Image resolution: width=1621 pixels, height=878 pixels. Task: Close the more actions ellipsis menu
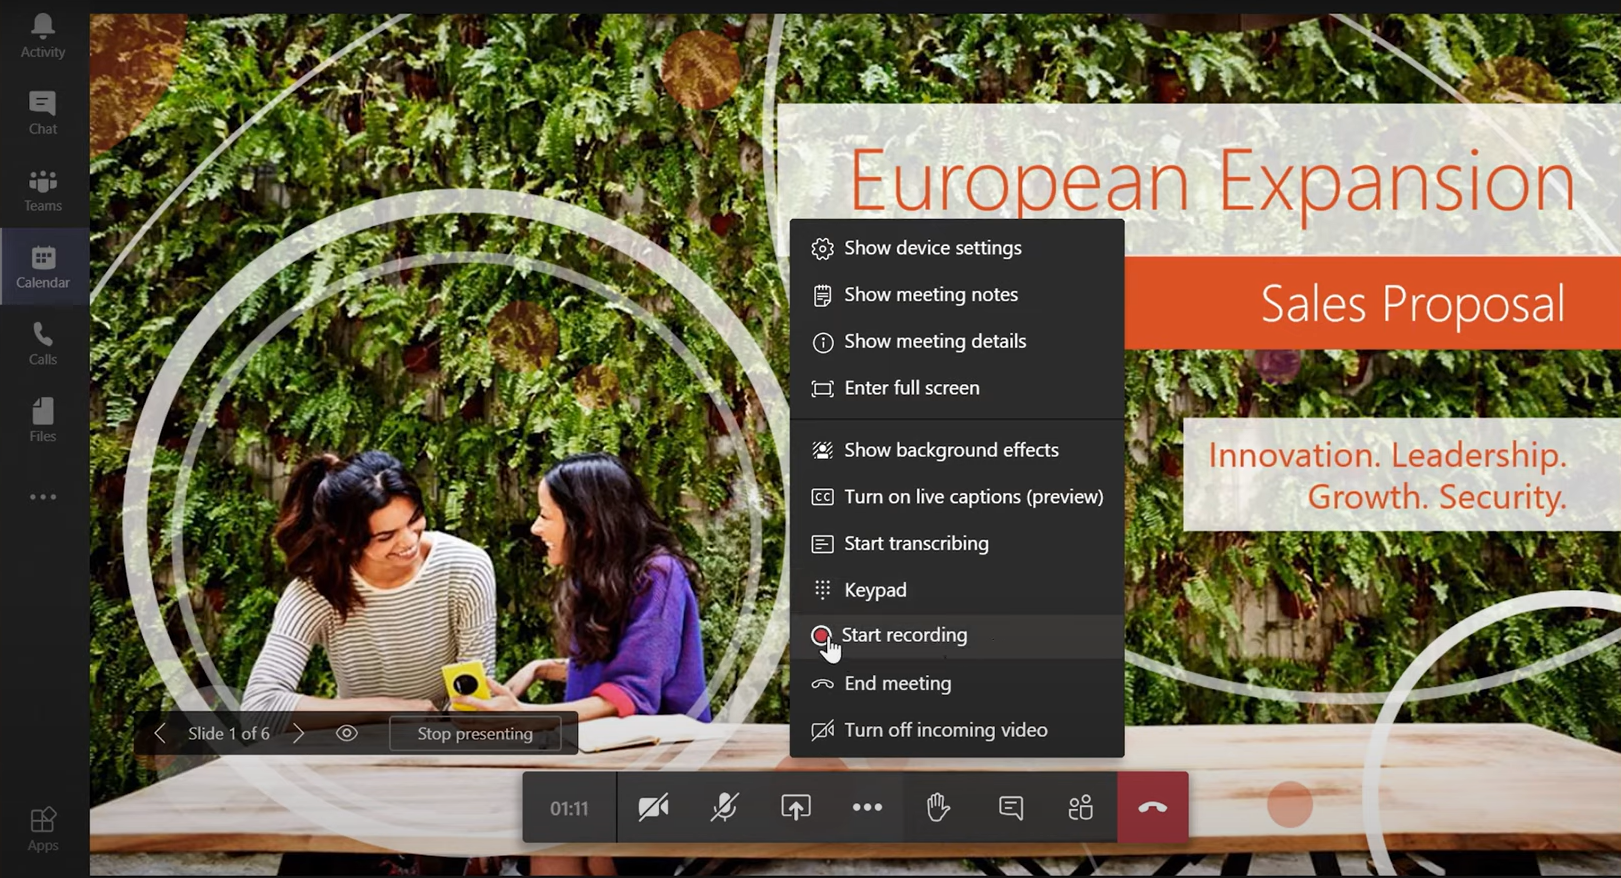(x=867, y=807)
